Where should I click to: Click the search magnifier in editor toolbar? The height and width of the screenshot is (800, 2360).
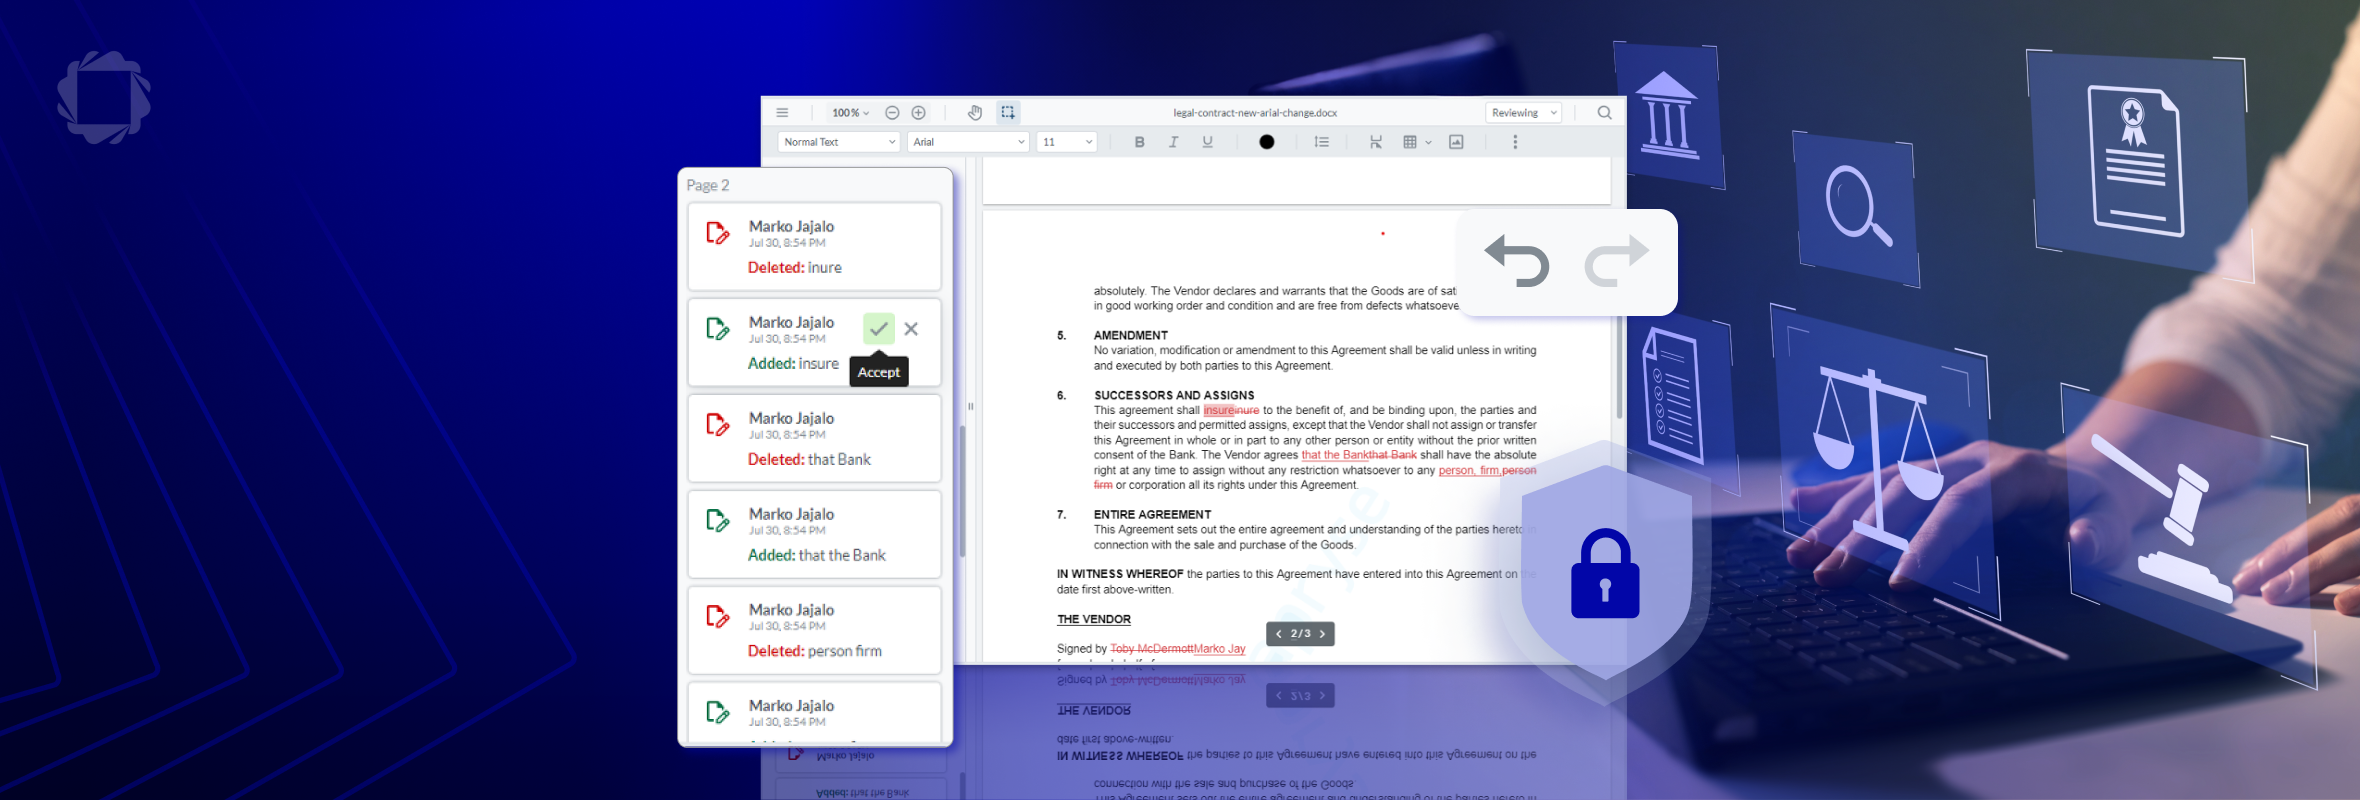(1604, 113)
